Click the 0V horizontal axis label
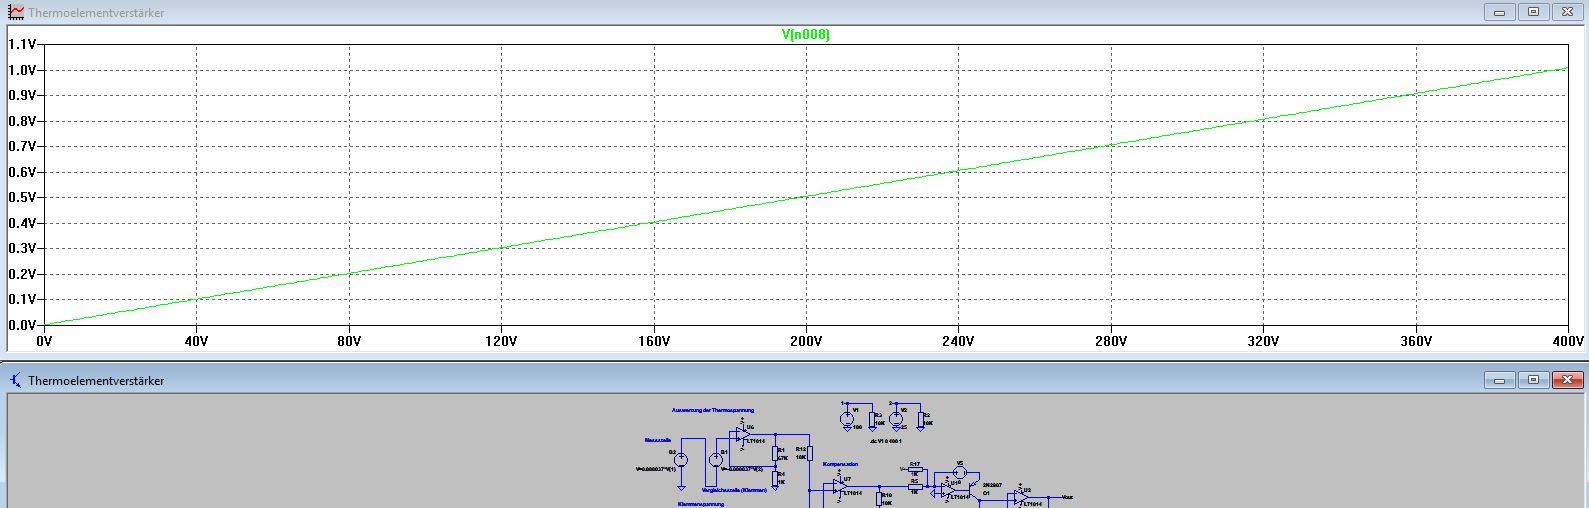Image resolution: width=1589 pixels, height=508 pixels. point(44,341)
